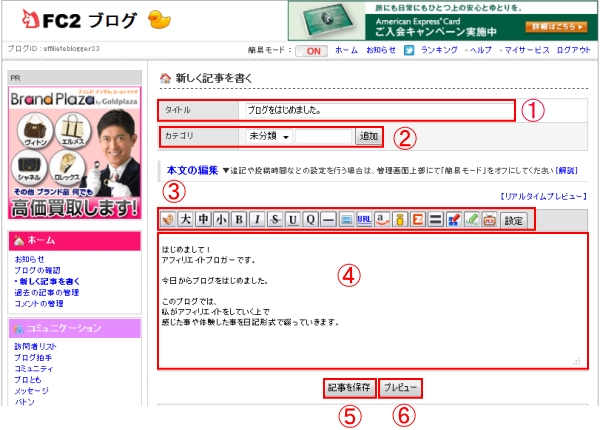600x430 pixels.
Task: Click the American Express banner ad
Action: pos(443,20)
